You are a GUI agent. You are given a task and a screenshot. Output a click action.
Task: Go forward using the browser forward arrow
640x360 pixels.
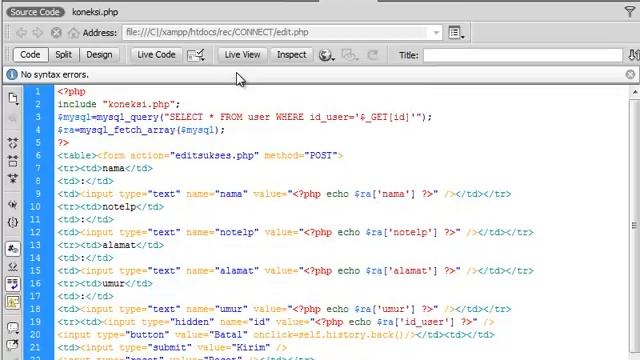[38, 33]
